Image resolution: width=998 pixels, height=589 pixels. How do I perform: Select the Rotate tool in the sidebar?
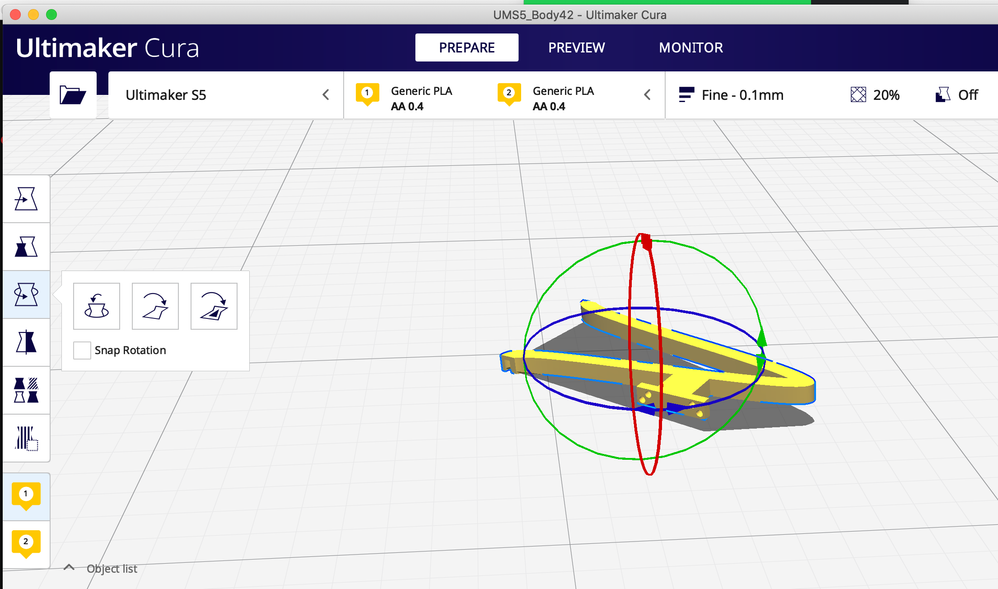(26, 294)
